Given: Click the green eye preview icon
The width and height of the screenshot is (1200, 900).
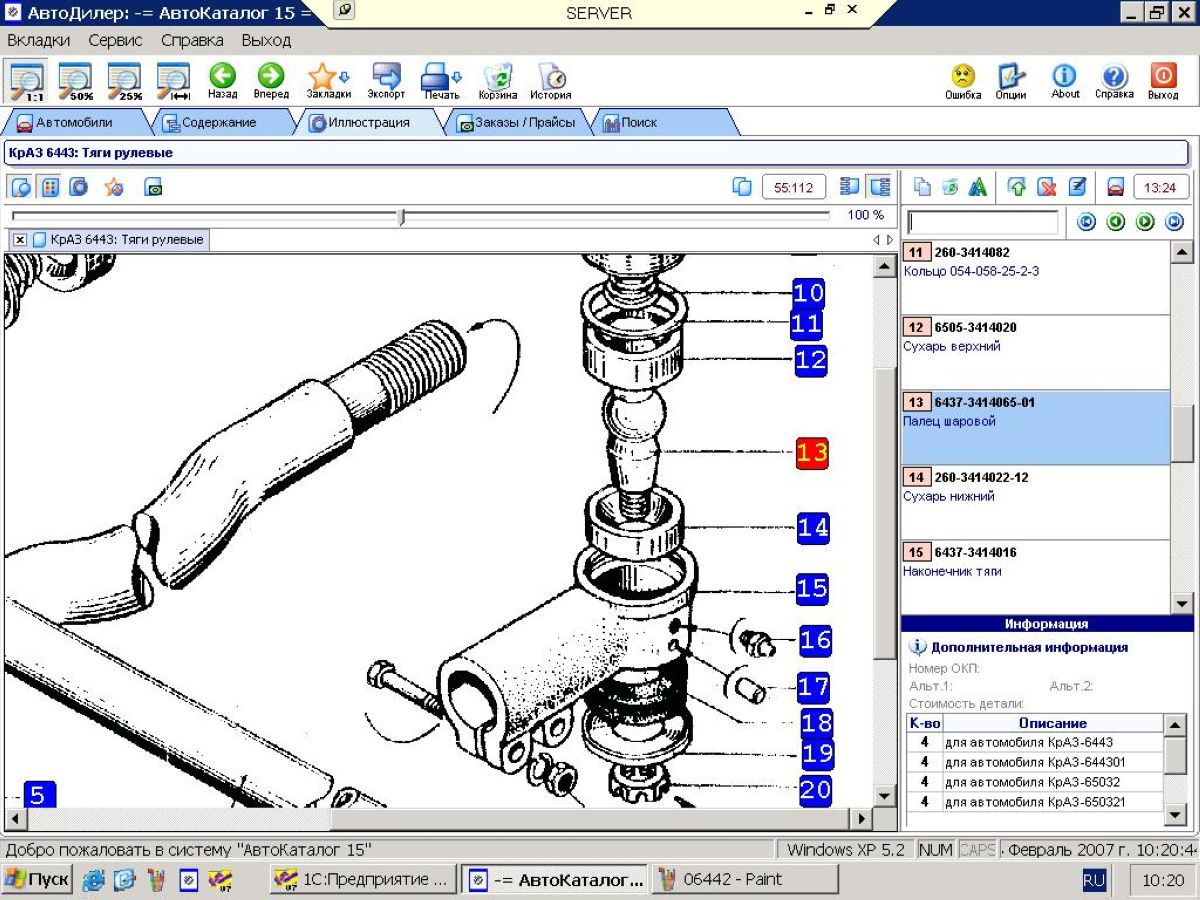Looking at the screenshot, I should [x=153, y=187].
